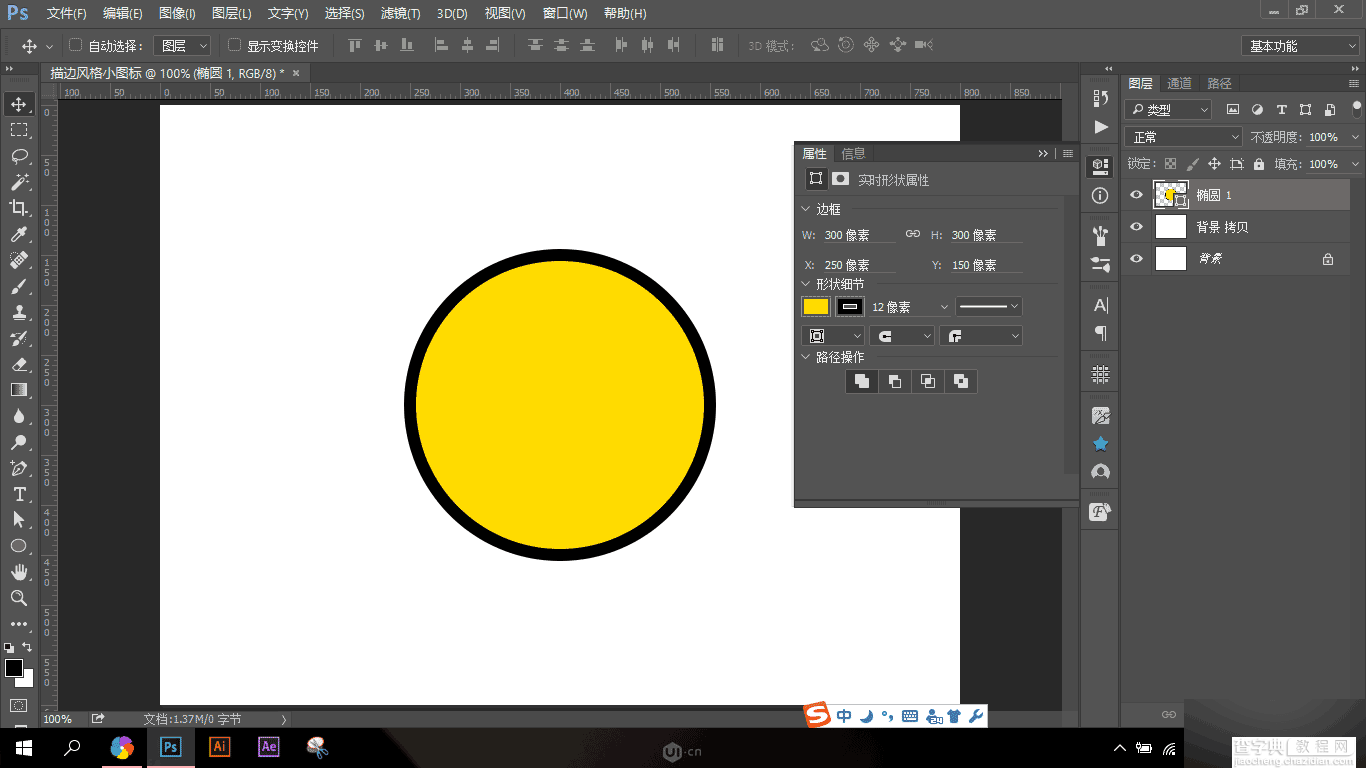Select the Move tool in toolbox
This screenshot has height=768, width=1366.
[x=18, y=104]
